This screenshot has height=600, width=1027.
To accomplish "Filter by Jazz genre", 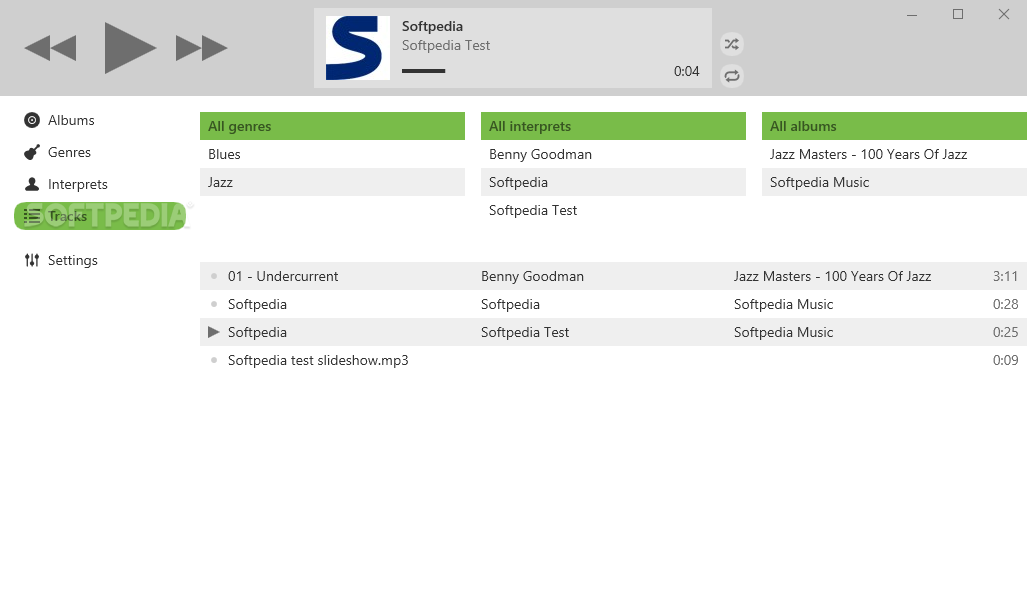I will 332,182.
